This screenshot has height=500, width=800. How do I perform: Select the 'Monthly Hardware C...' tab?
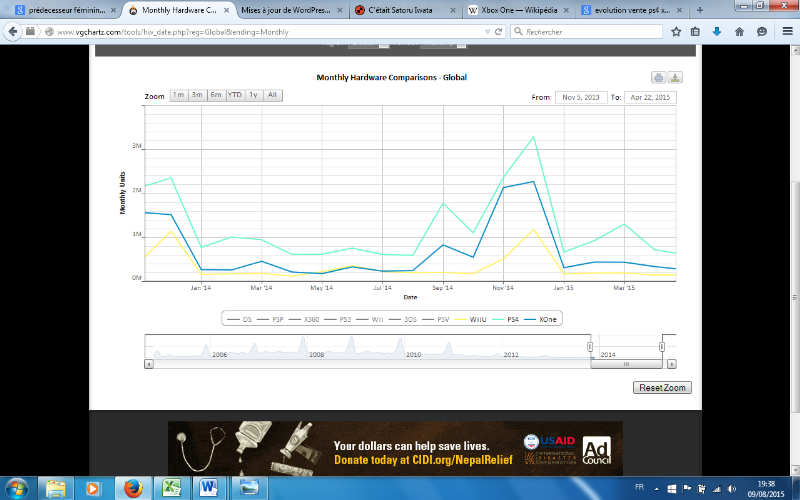(179, 10)
